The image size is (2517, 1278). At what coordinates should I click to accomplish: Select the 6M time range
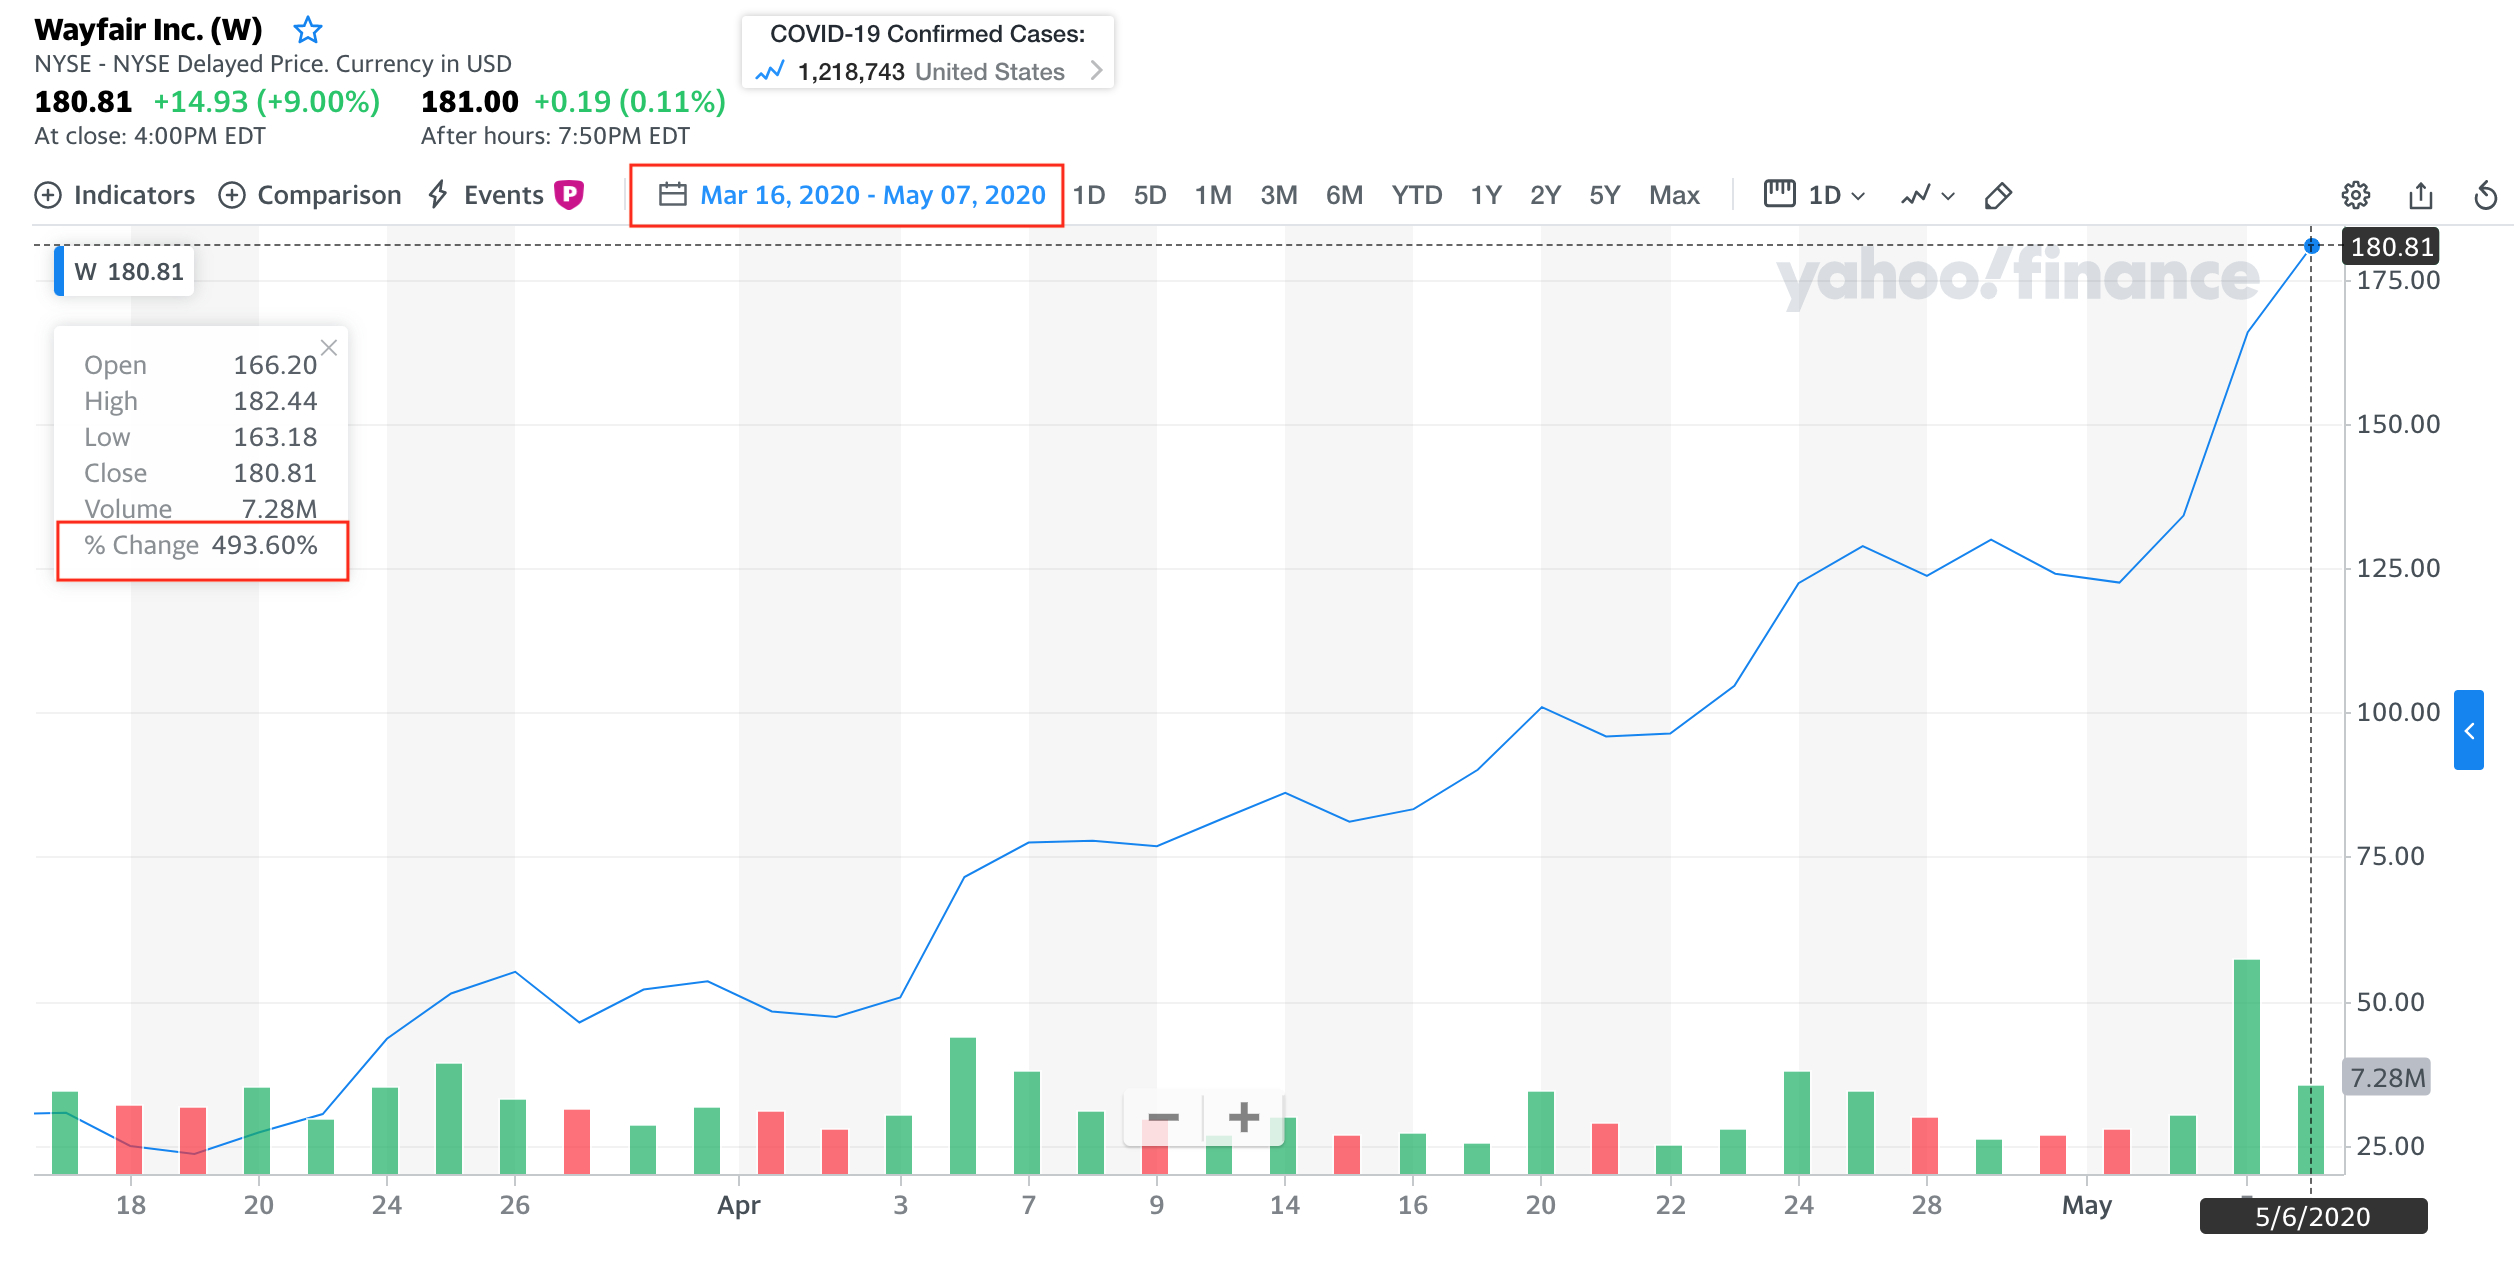click(x=1345, y=195)
